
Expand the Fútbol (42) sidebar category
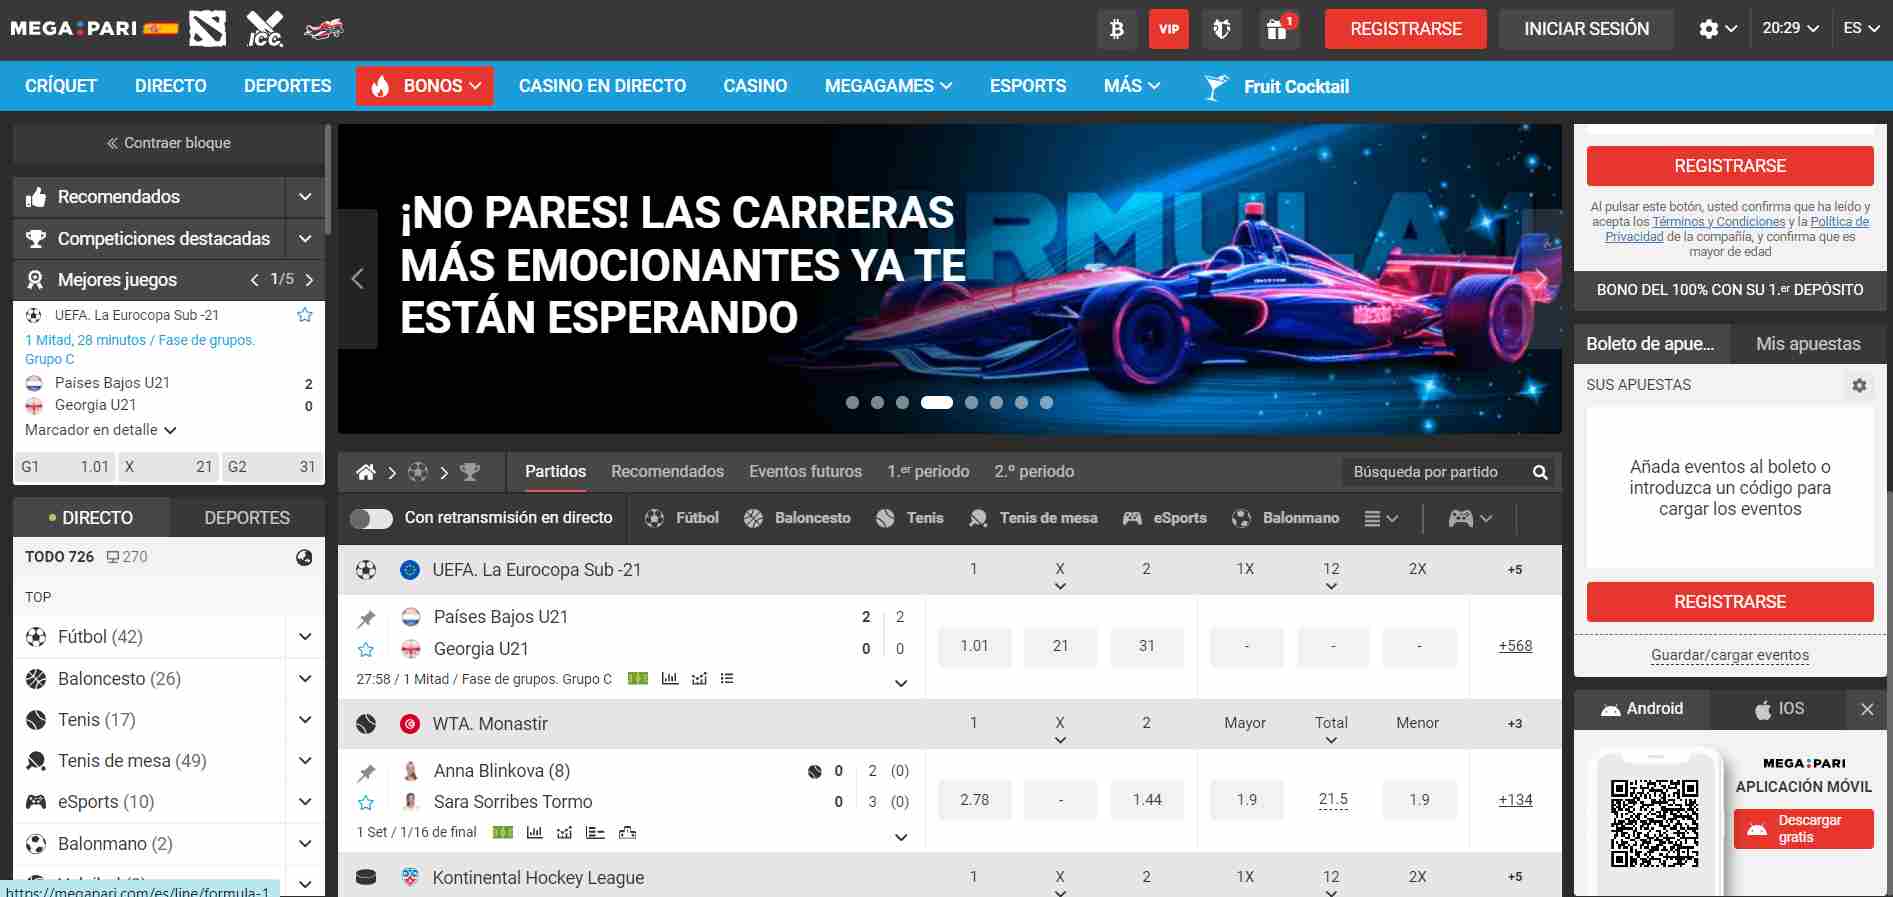pos(305,637)
